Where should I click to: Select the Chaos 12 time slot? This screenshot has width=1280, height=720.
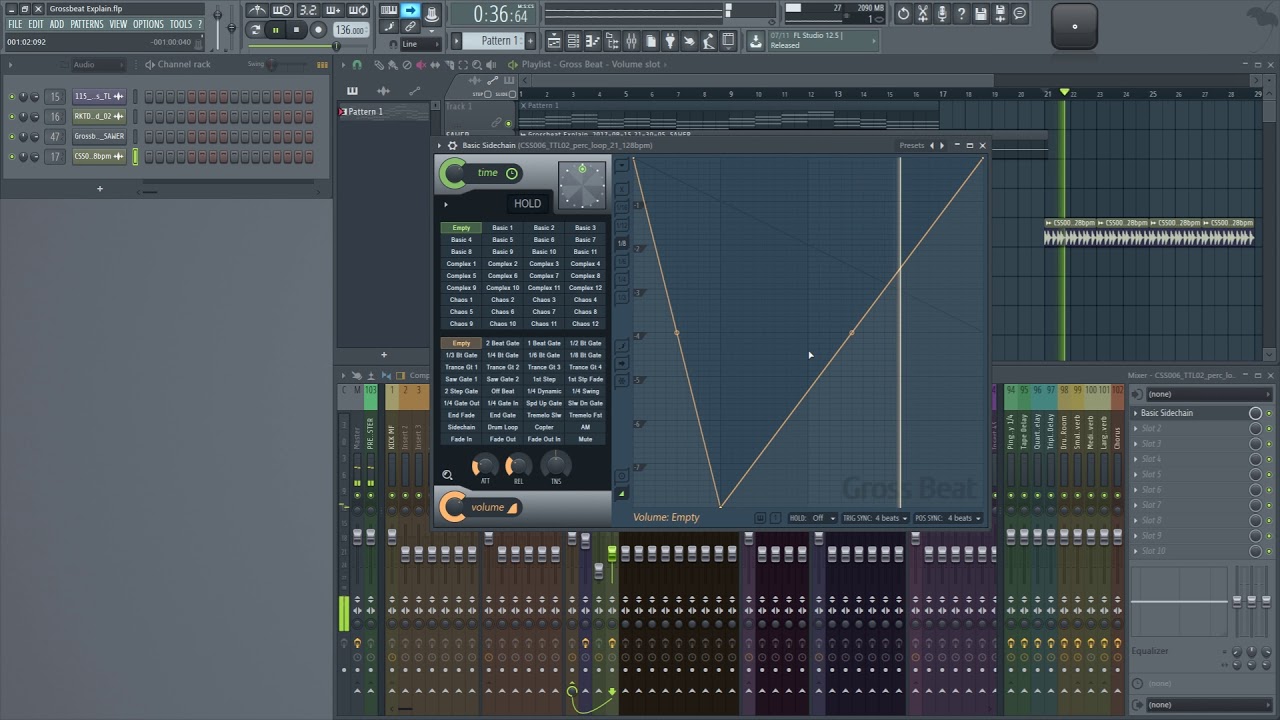click(586, 324)
